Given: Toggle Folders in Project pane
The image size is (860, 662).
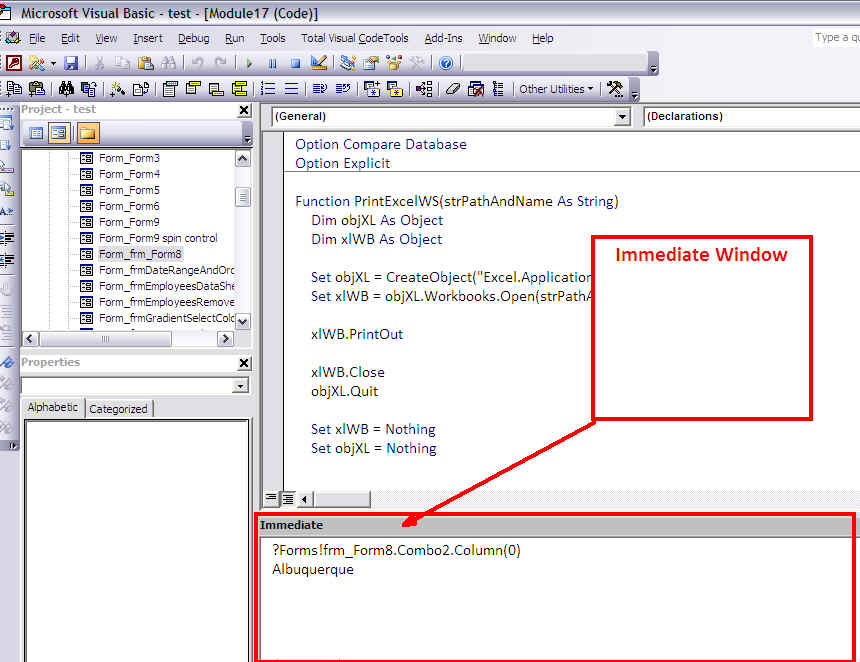Looking at the screenshot, I should click(88, 133).
